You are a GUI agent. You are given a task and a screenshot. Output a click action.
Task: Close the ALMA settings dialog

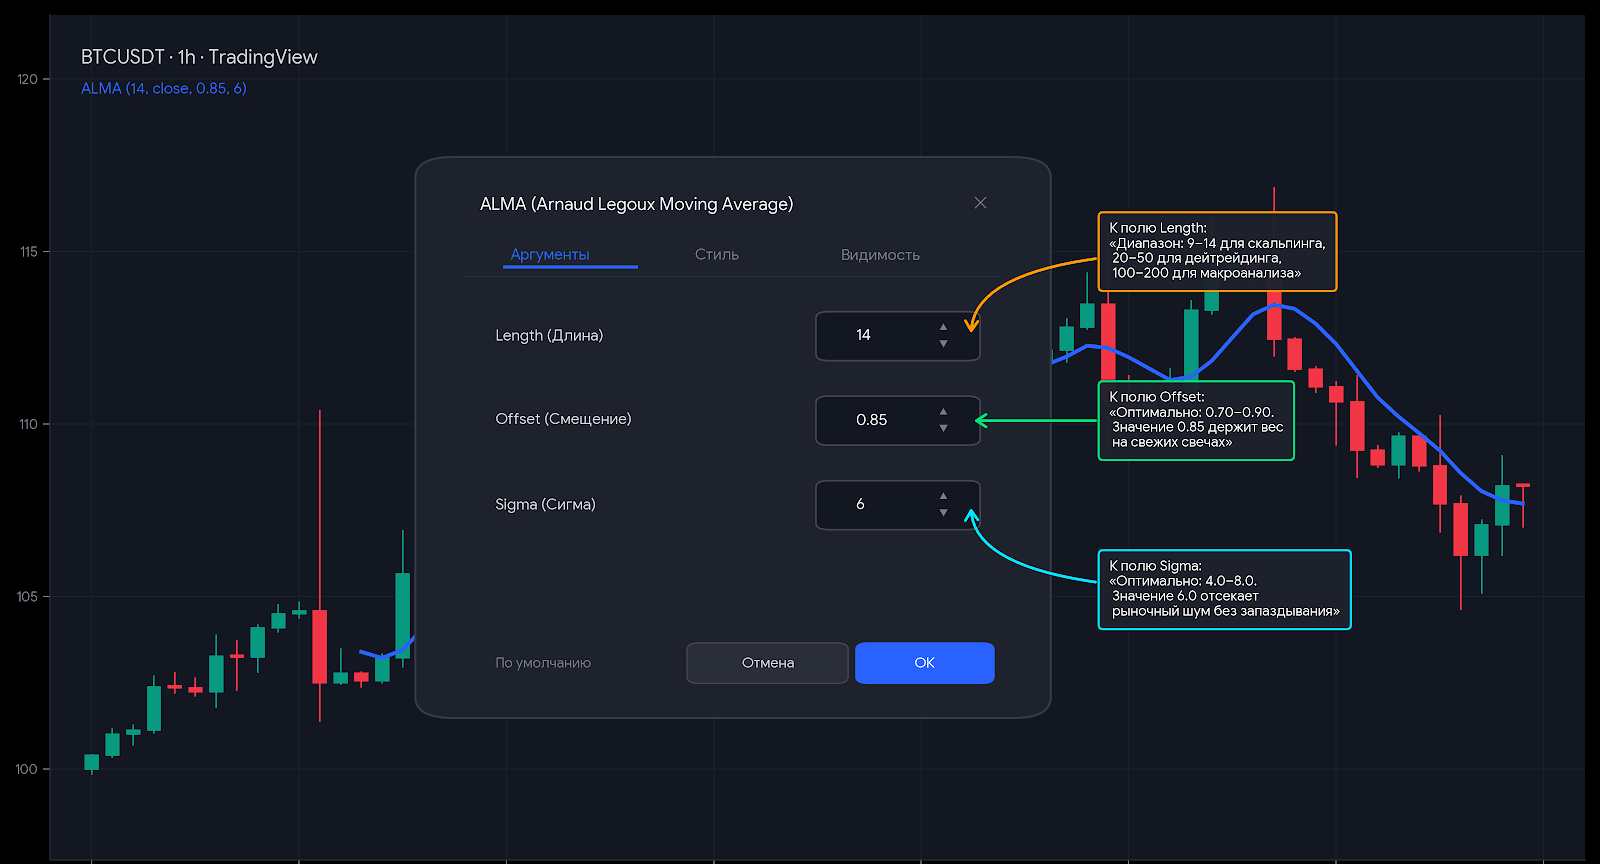980,203
